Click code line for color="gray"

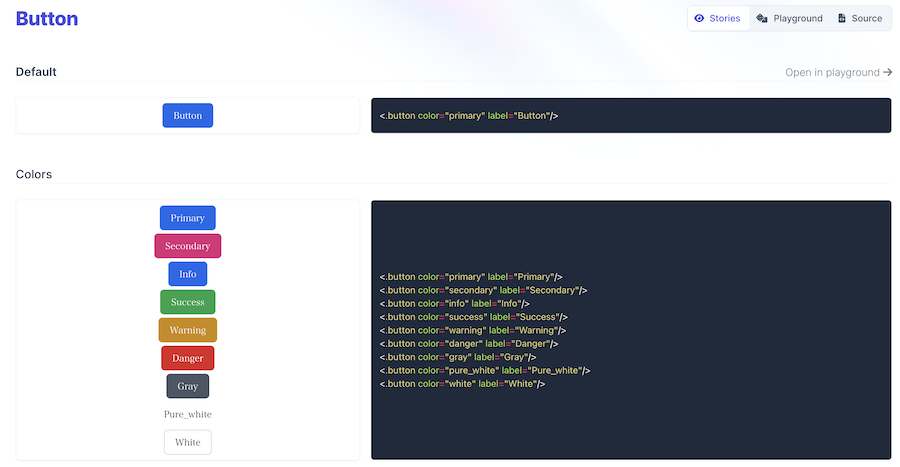(x=457, y=357)
